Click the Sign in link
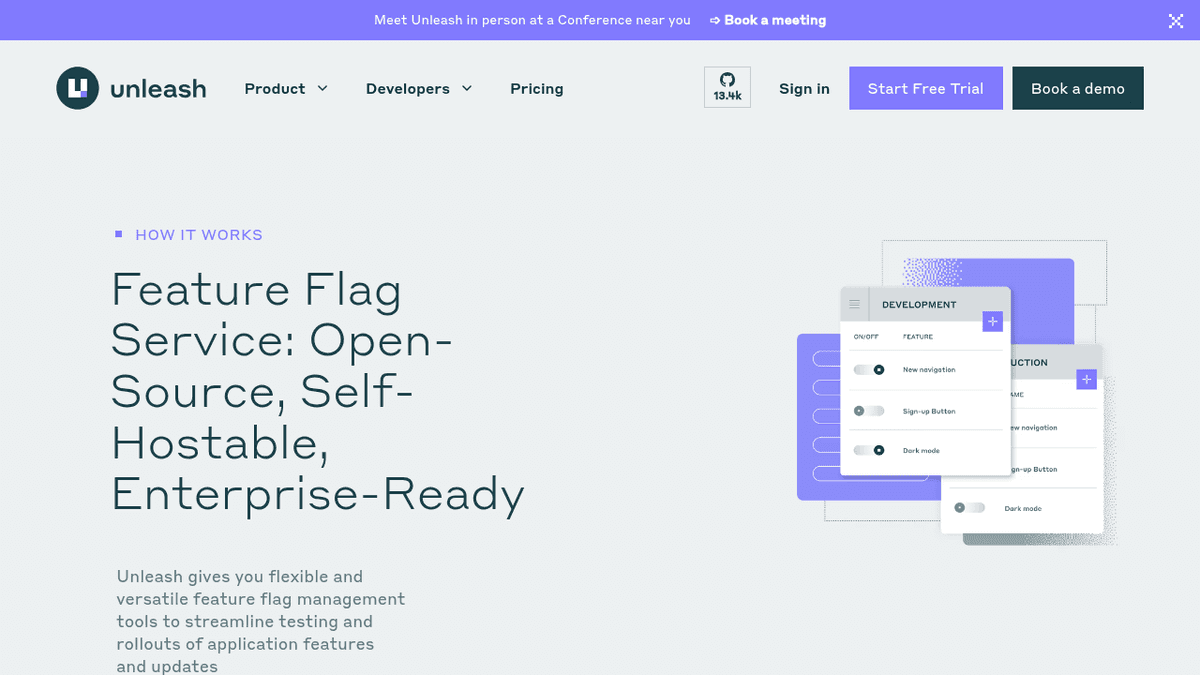 point(804,89)
